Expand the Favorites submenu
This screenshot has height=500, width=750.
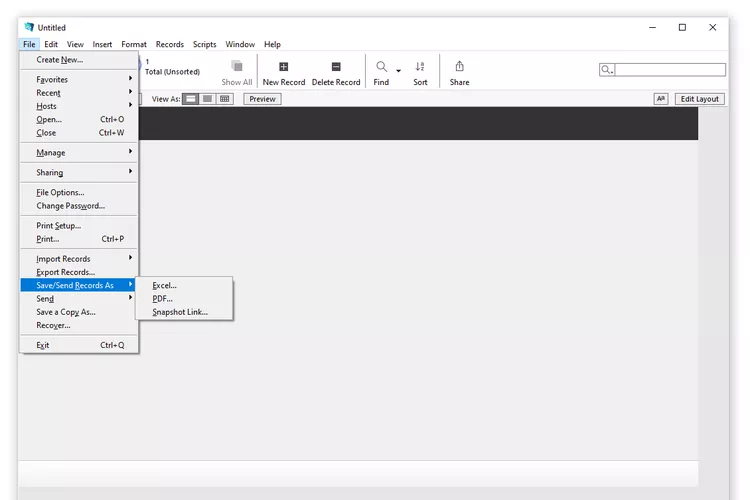(x=79, y=79)
